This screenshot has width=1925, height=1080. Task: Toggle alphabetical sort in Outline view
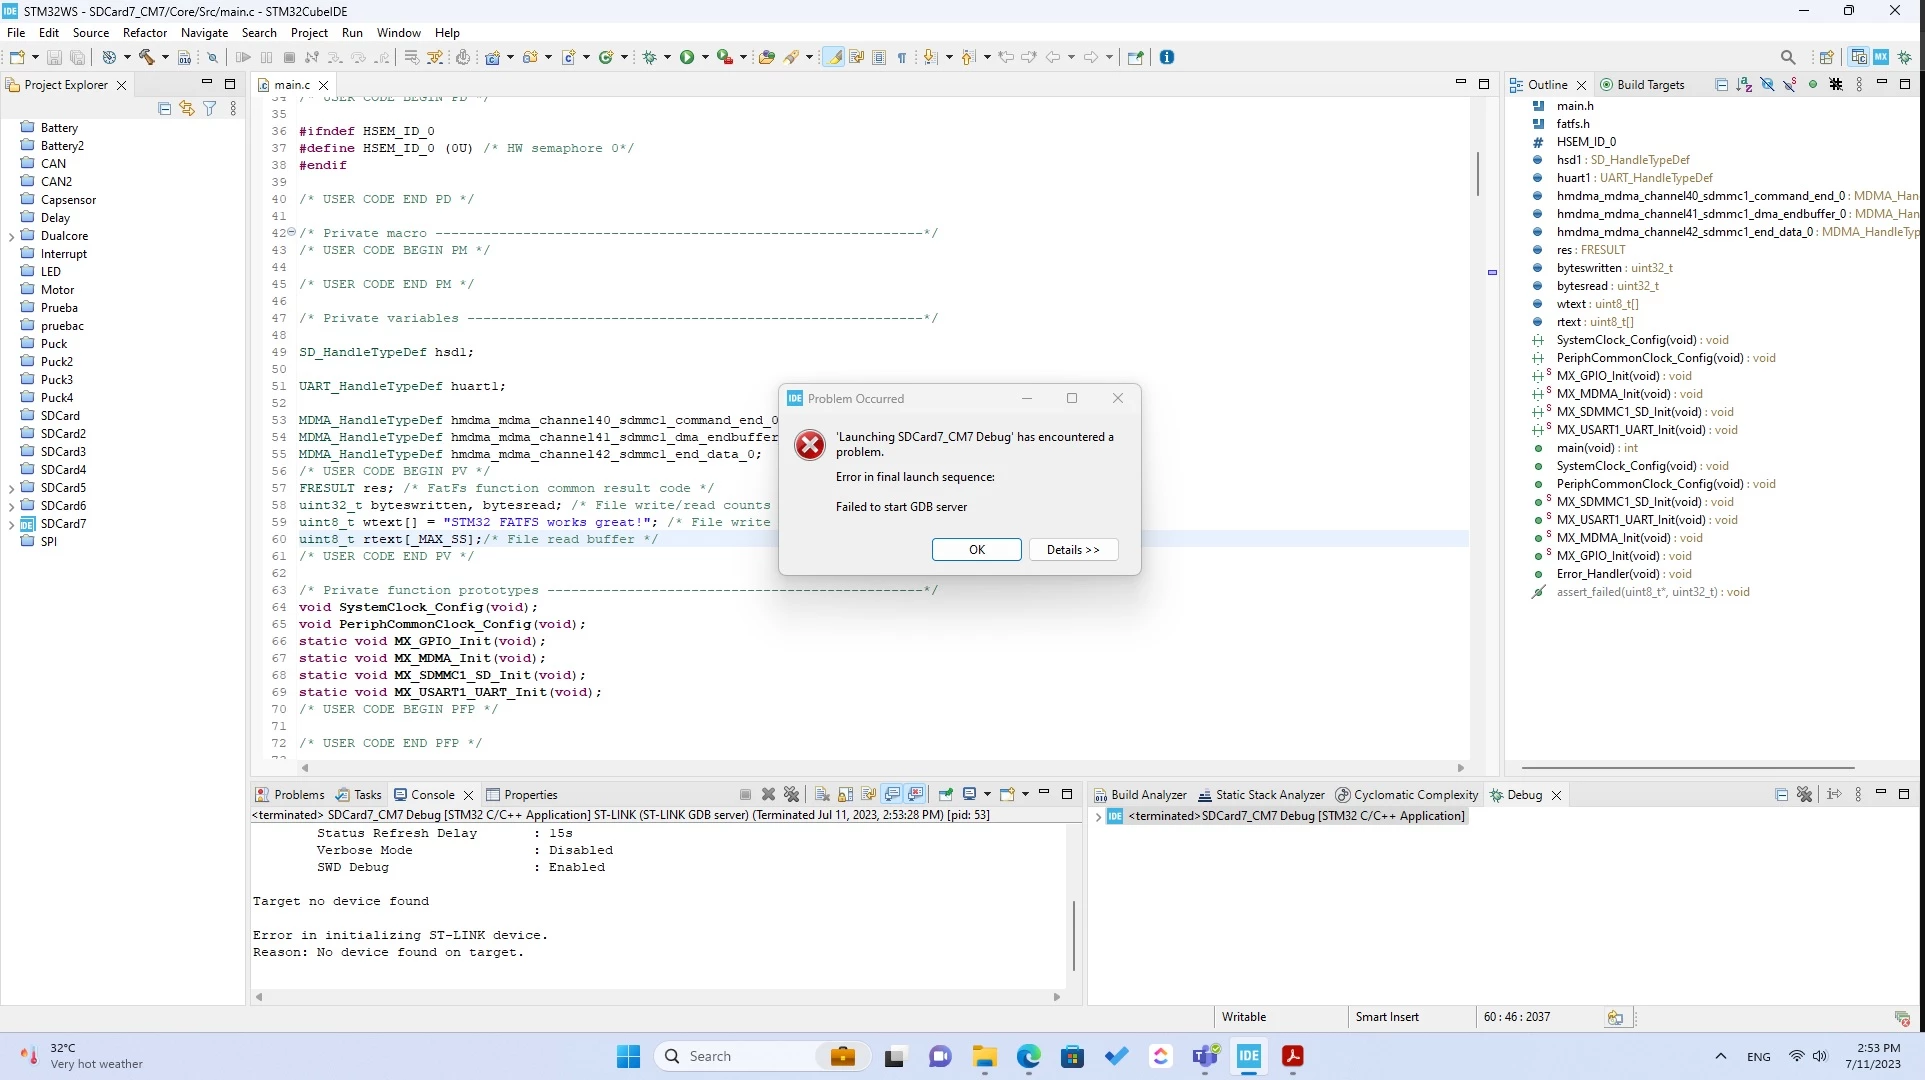[1744, 85]
